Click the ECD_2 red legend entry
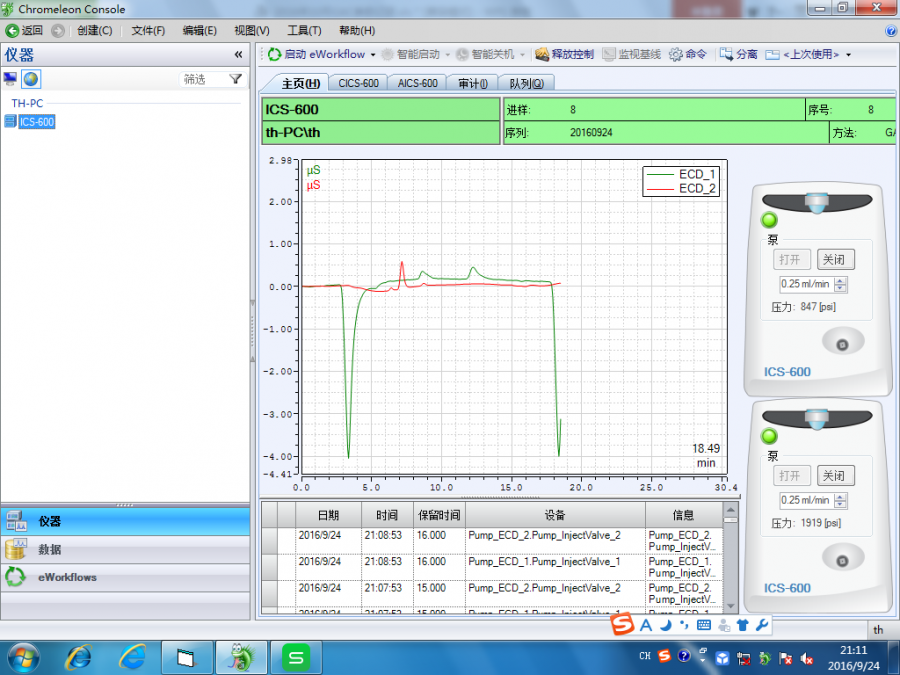This screenshot has height=675, width=900. pos(681,188)
